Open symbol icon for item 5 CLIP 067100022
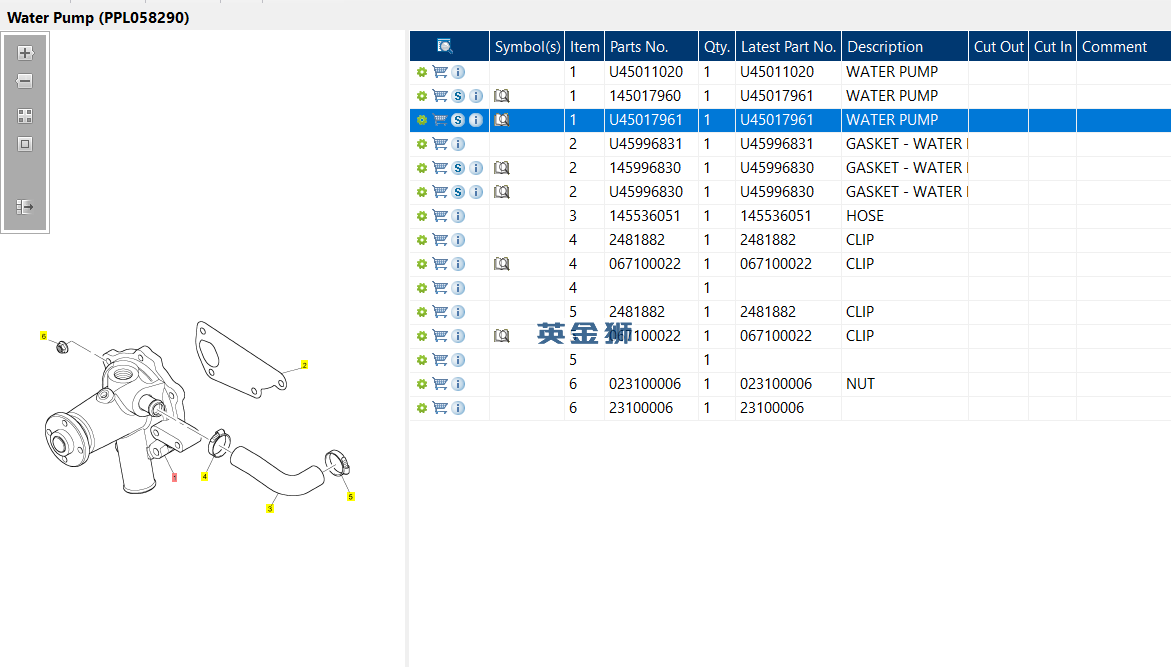Image resolution: width=1171 pixels, height=667 pixels. click(502, 336)
